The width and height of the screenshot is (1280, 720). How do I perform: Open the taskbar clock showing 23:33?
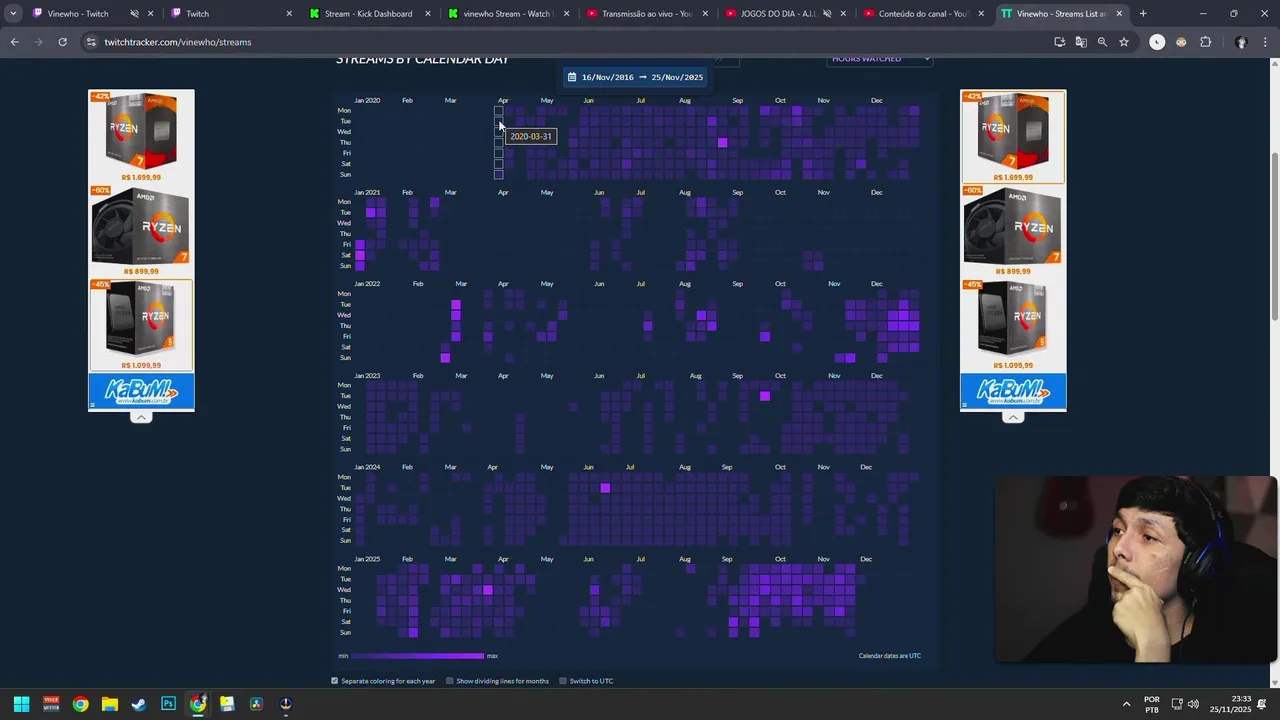(x=1230, y=704)
